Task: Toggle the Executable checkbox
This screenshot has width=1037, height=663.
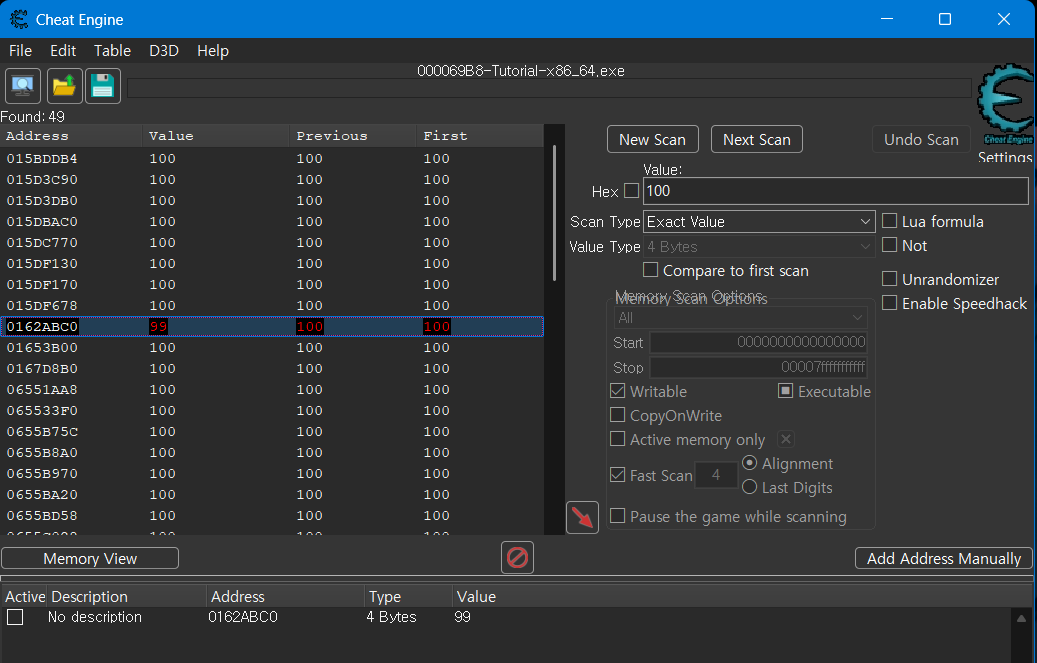Action: (786, 391)
